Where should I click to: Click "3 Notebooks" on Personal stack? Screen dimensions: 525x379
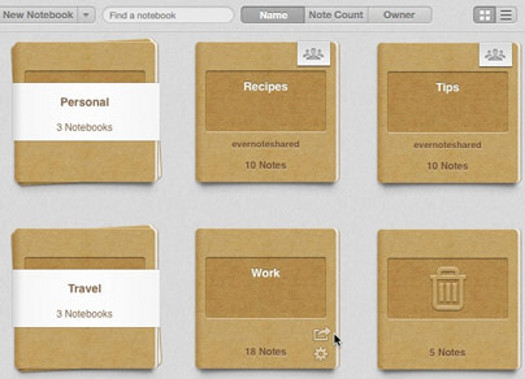click(x=84, y=127)
